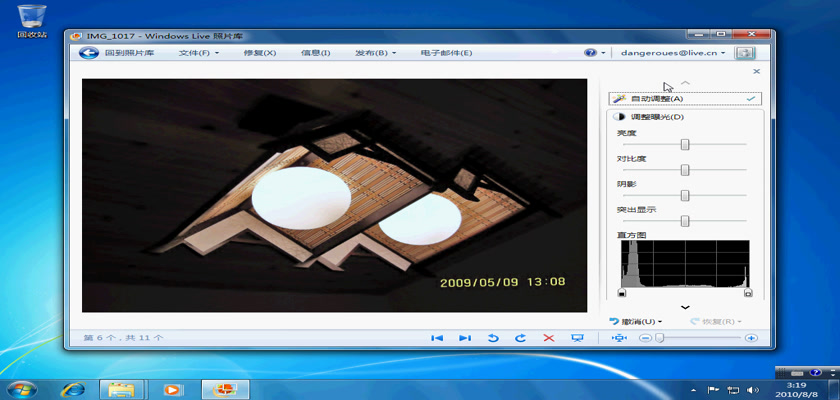Image resolution: width=840 pixels, height=400 pixels.
Task: Delete the photo with the red X
Action: click(x=548, y=338)
